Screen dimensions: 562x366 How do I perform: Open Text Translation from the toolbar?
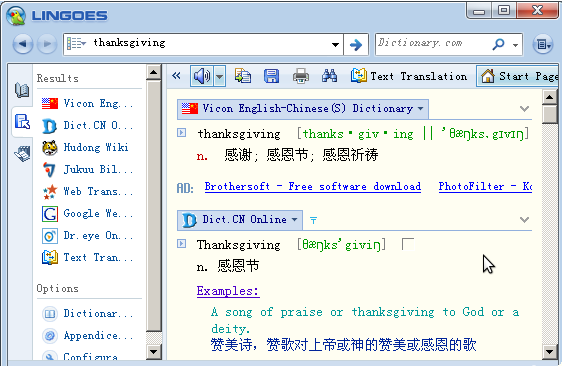point(409,76)
